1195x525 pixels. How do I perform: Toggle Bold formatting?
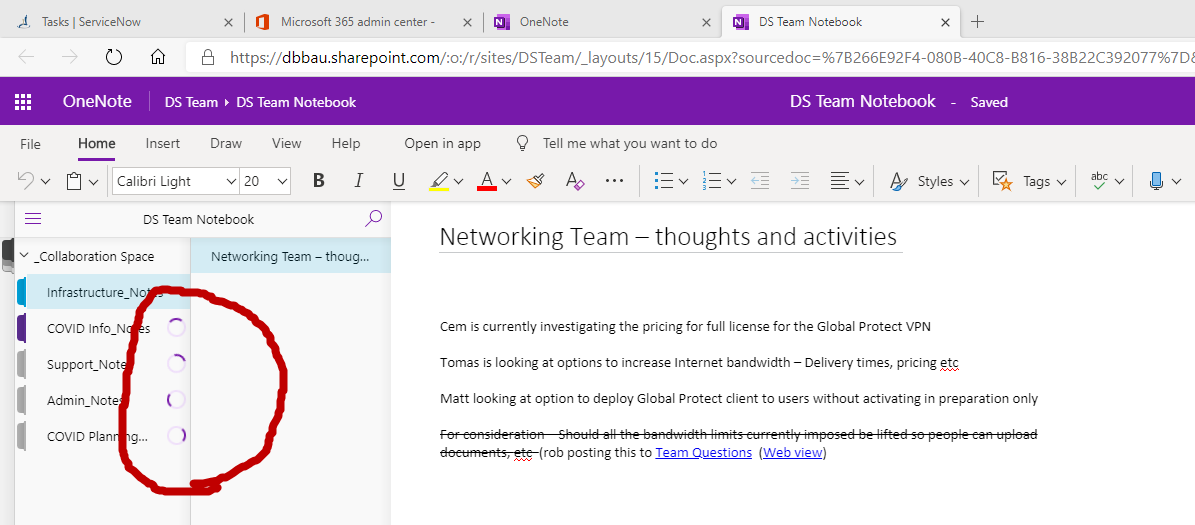[319, 181]
